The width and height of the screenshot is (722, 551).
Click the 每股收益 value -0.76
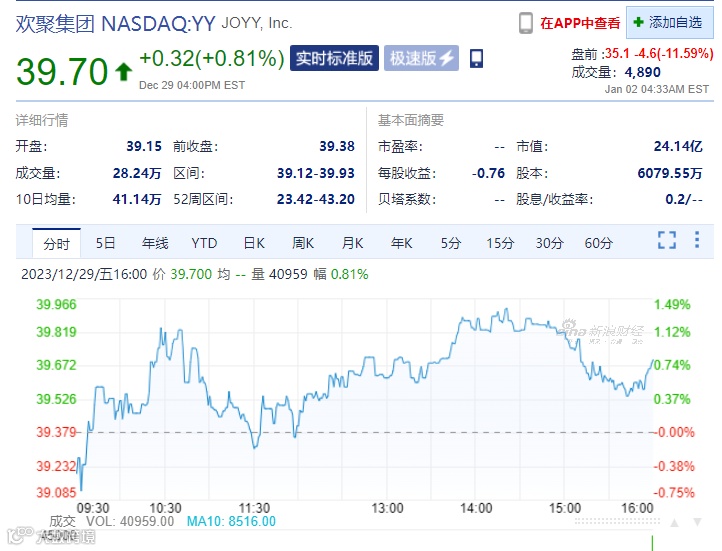(x=488, y=173)
